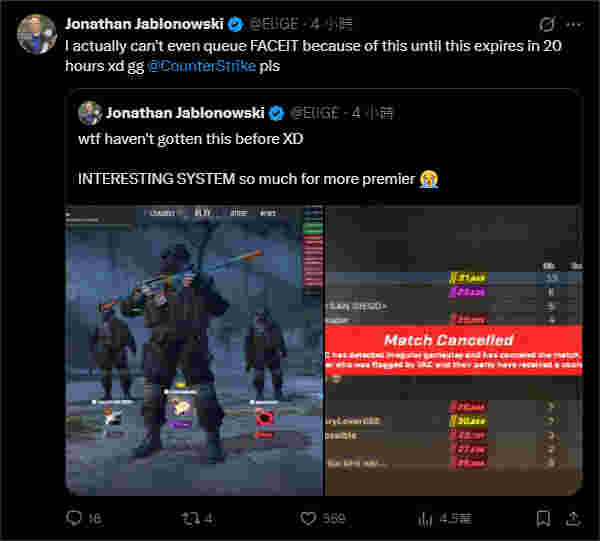Click the quoted tweet's Jonathan Jablonowski name
Image resolution: width=600 pixels, height=541 pixels.
pos(185,113)
